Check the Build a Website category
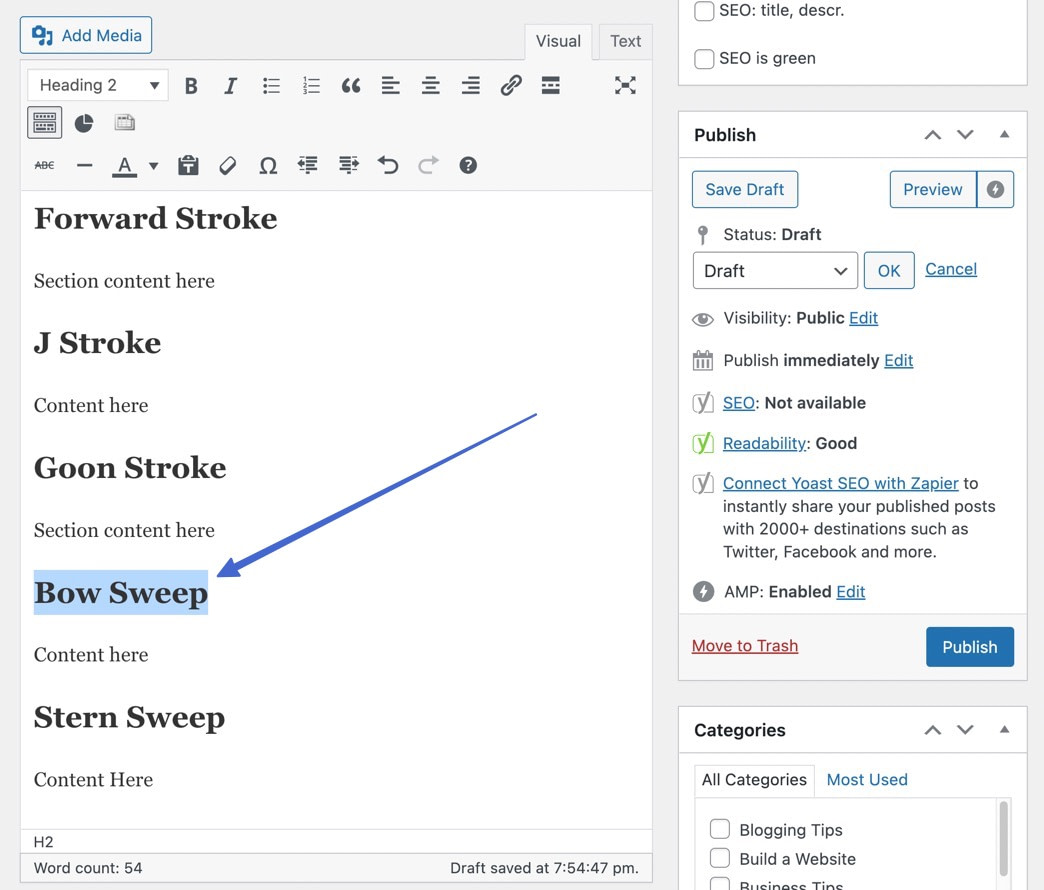 pos(720,859)
